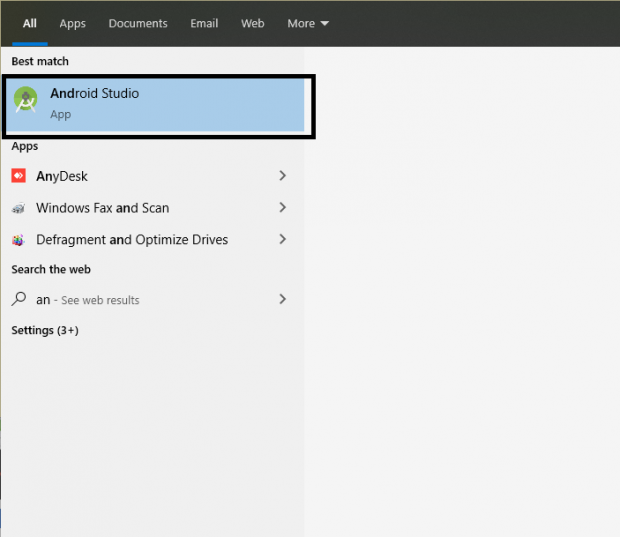Expand the web results arrow for 'an'
This screenshot has height=537, width=620.
coord(283,299)
